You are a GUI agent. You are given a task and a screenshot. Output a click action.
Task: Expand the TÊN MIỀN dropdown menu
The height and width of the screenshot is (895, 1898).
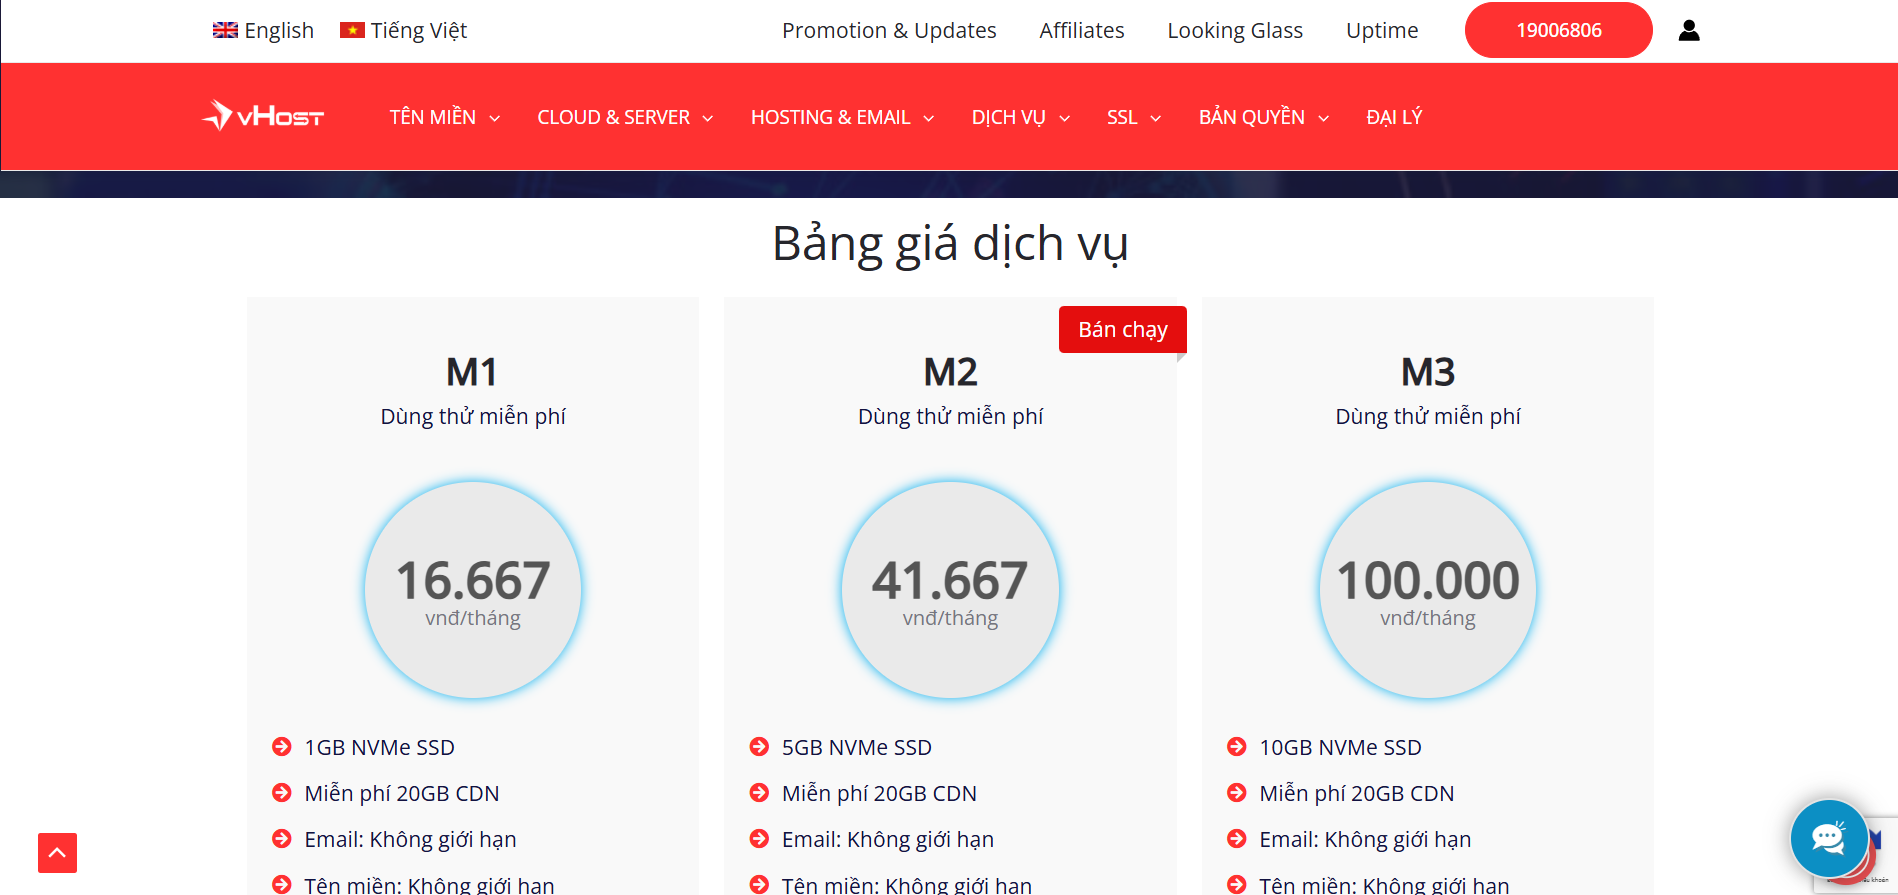(x=444, y=117)
